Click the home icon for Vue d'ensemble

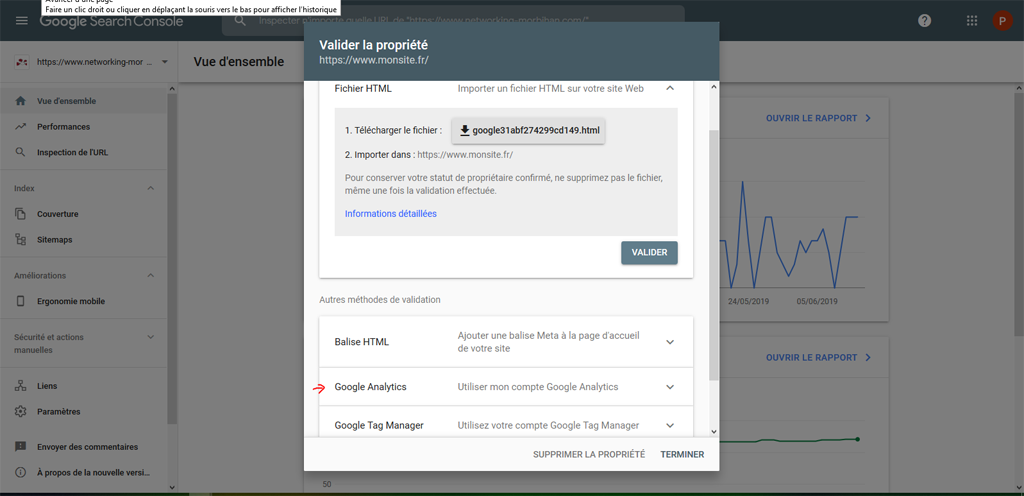20,101
